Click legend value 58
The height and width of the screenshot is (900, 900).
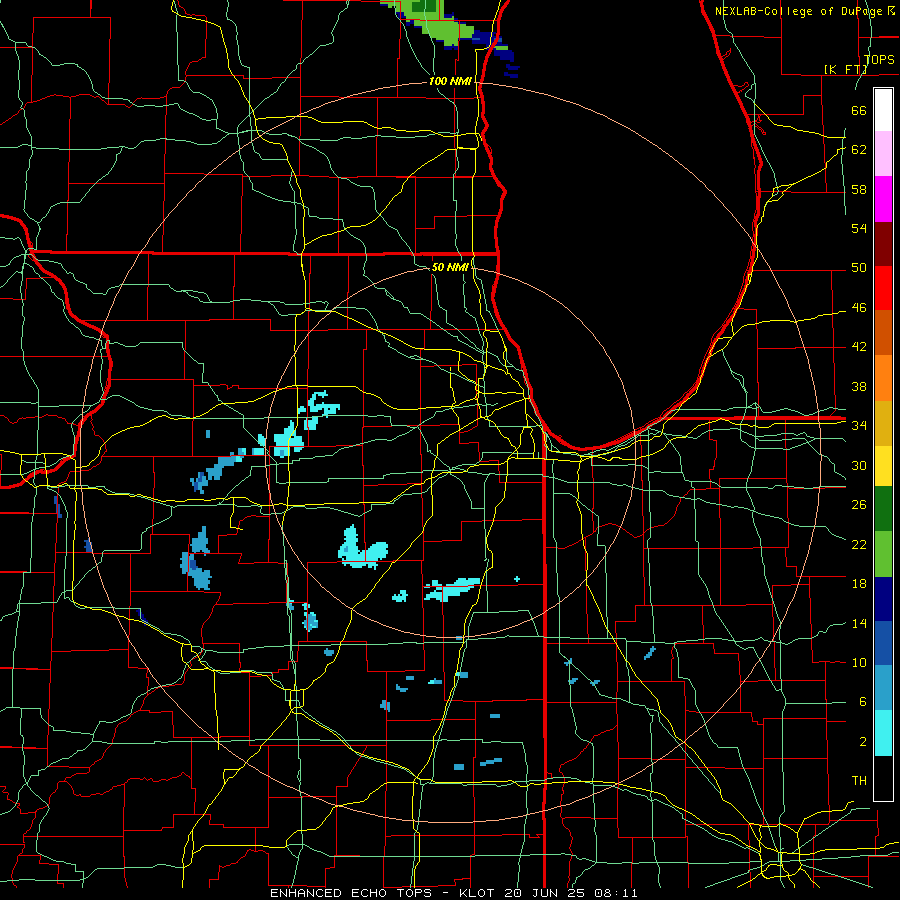[859, 189]
